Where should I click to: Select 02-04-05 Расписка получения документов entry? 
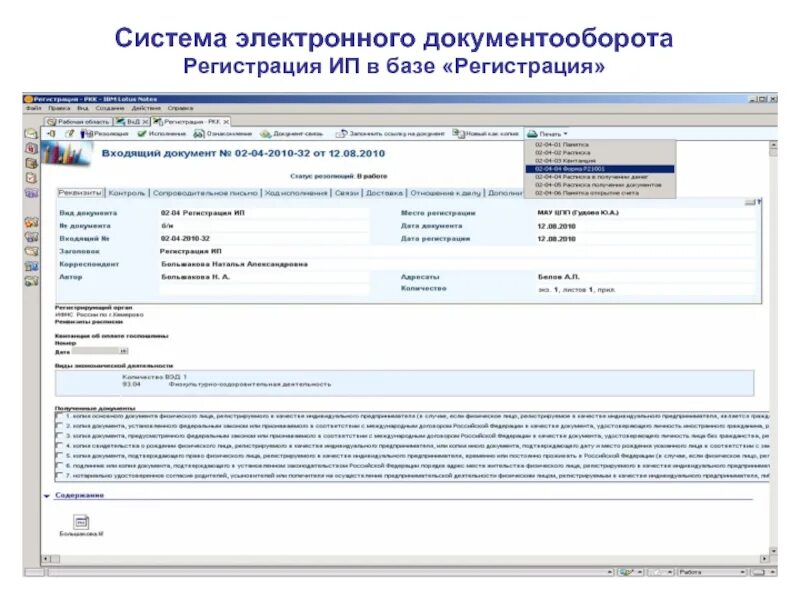pyautogui.click(x=600, y=185)
